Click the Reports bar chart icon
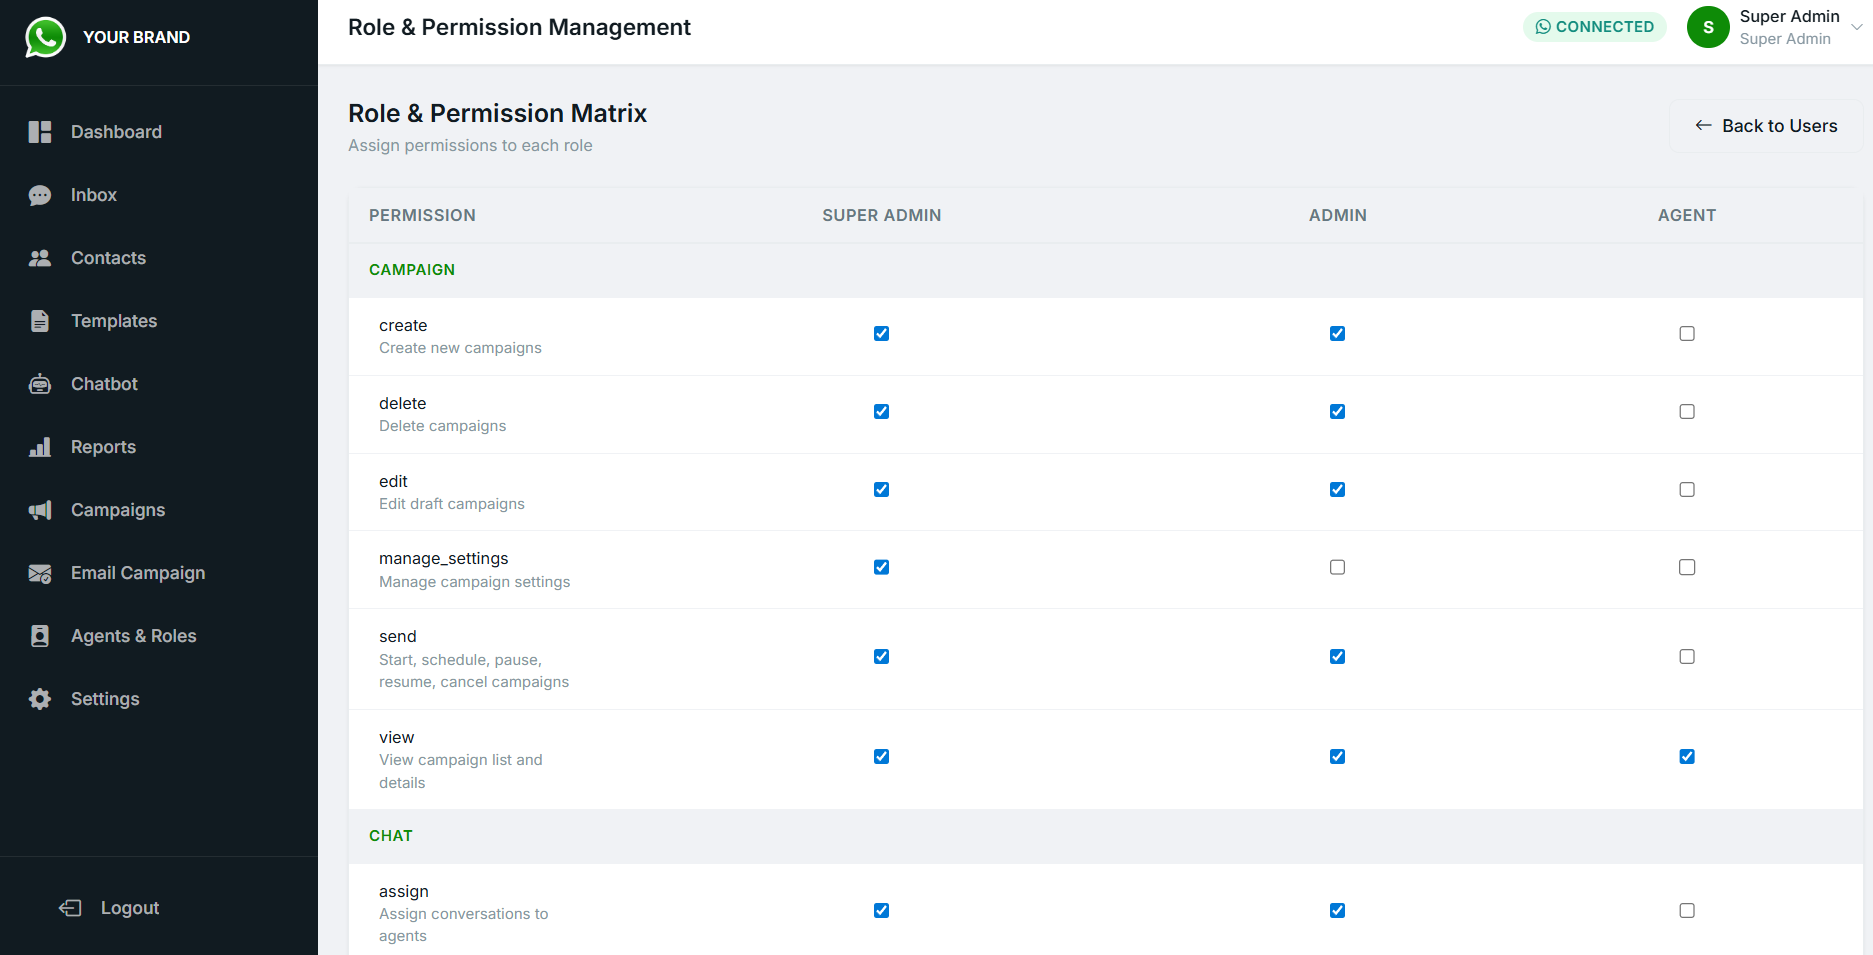The width and height of the screenshot is (1873, 955). click(40, 447)
